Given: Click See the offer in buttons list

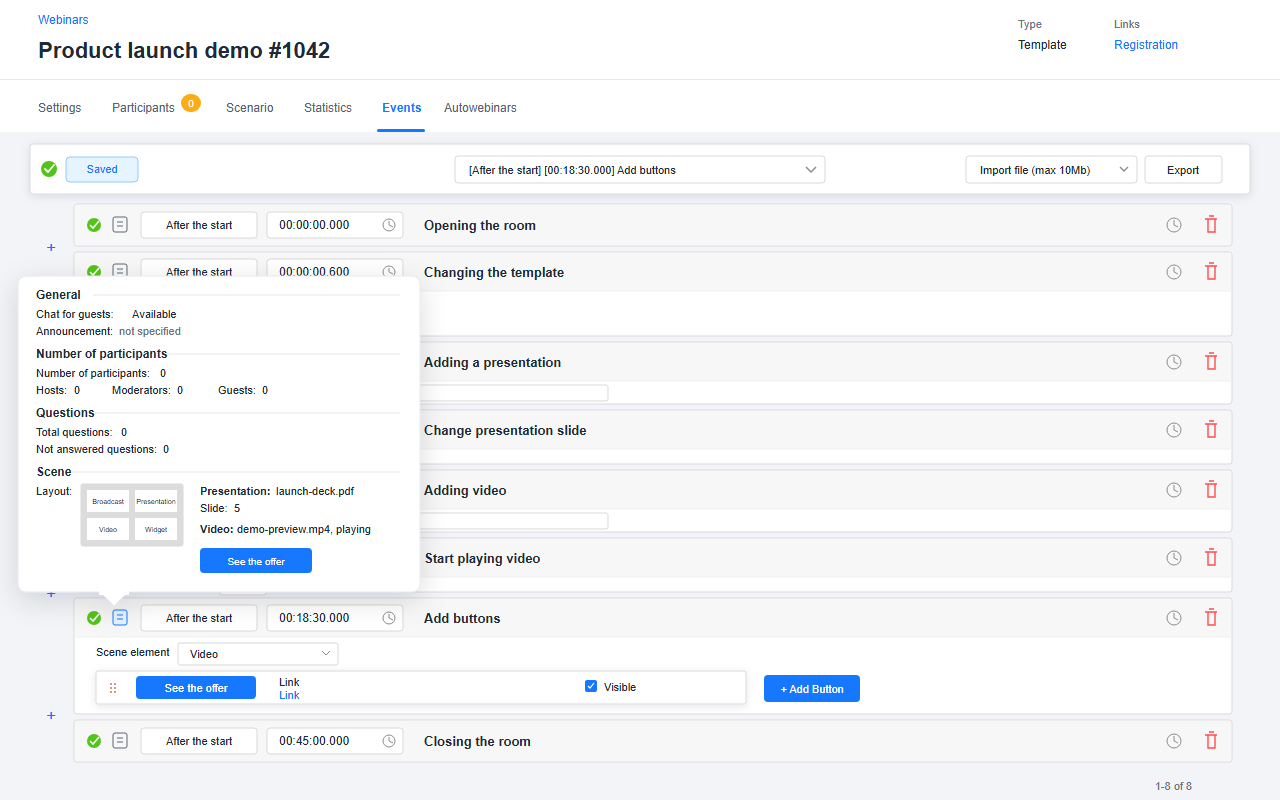Looking at the screenshot, I should coord(196,688).
